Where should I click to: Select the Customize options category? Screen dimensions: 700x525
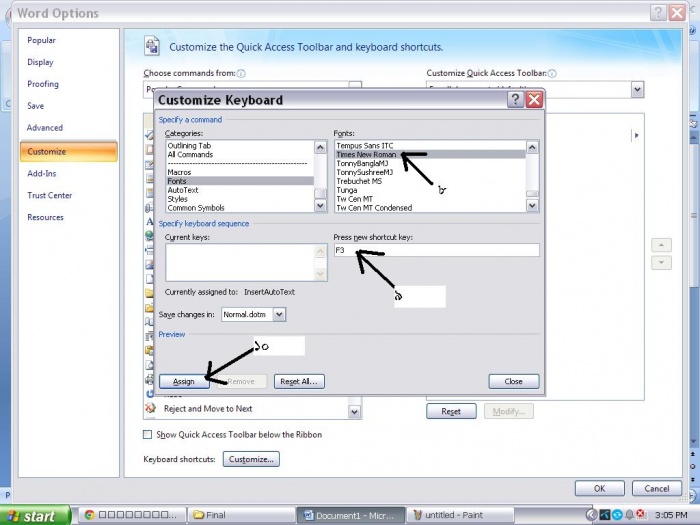pyautogui.click(x=69, y=151)
